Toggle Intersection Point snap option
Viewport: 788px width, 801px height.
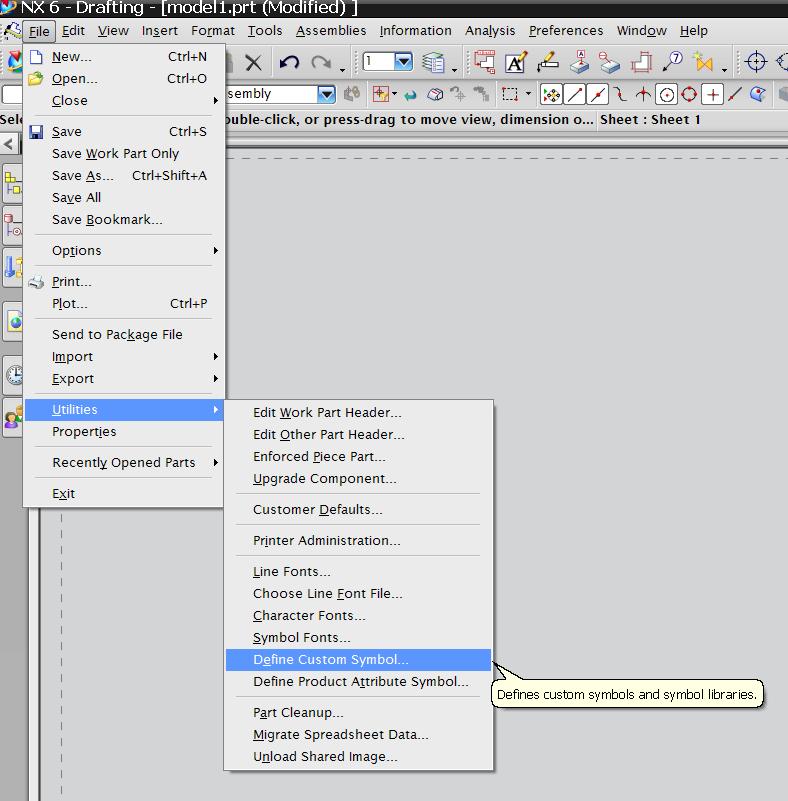(643, 95)
